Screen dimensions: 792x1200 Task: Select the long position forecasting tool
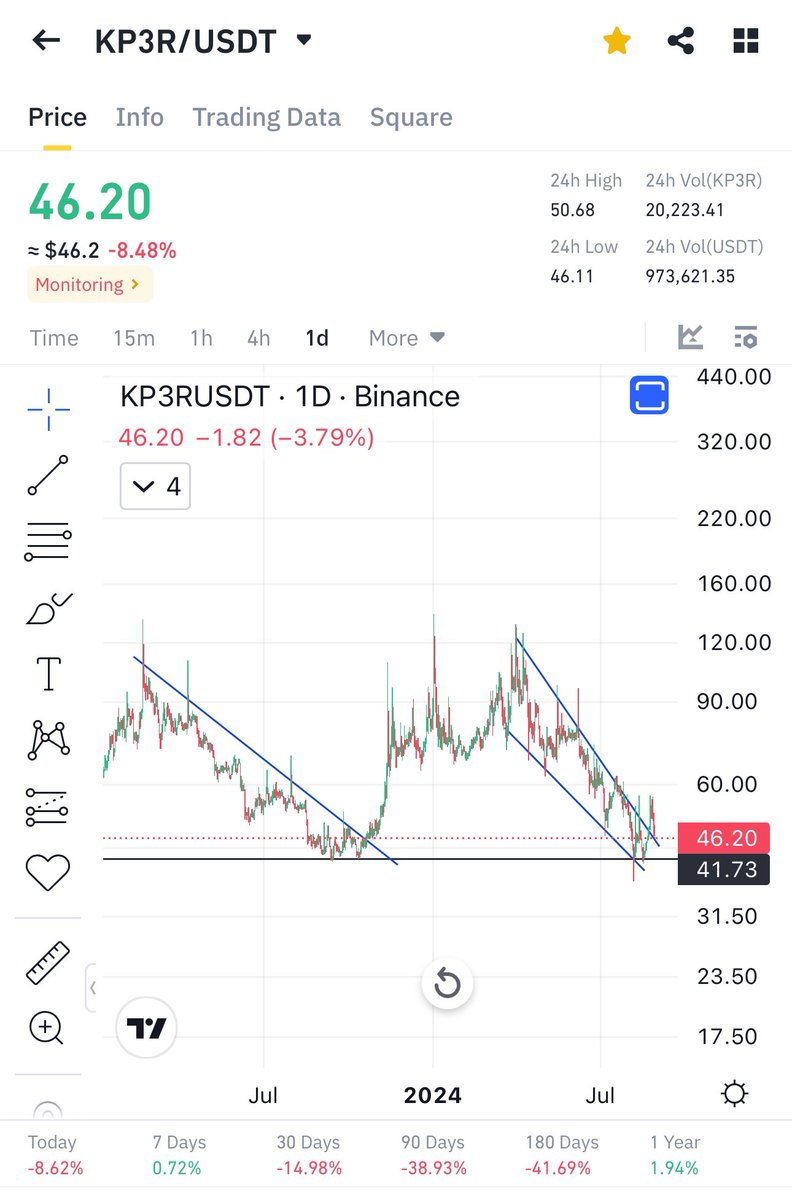click(48, 807)
